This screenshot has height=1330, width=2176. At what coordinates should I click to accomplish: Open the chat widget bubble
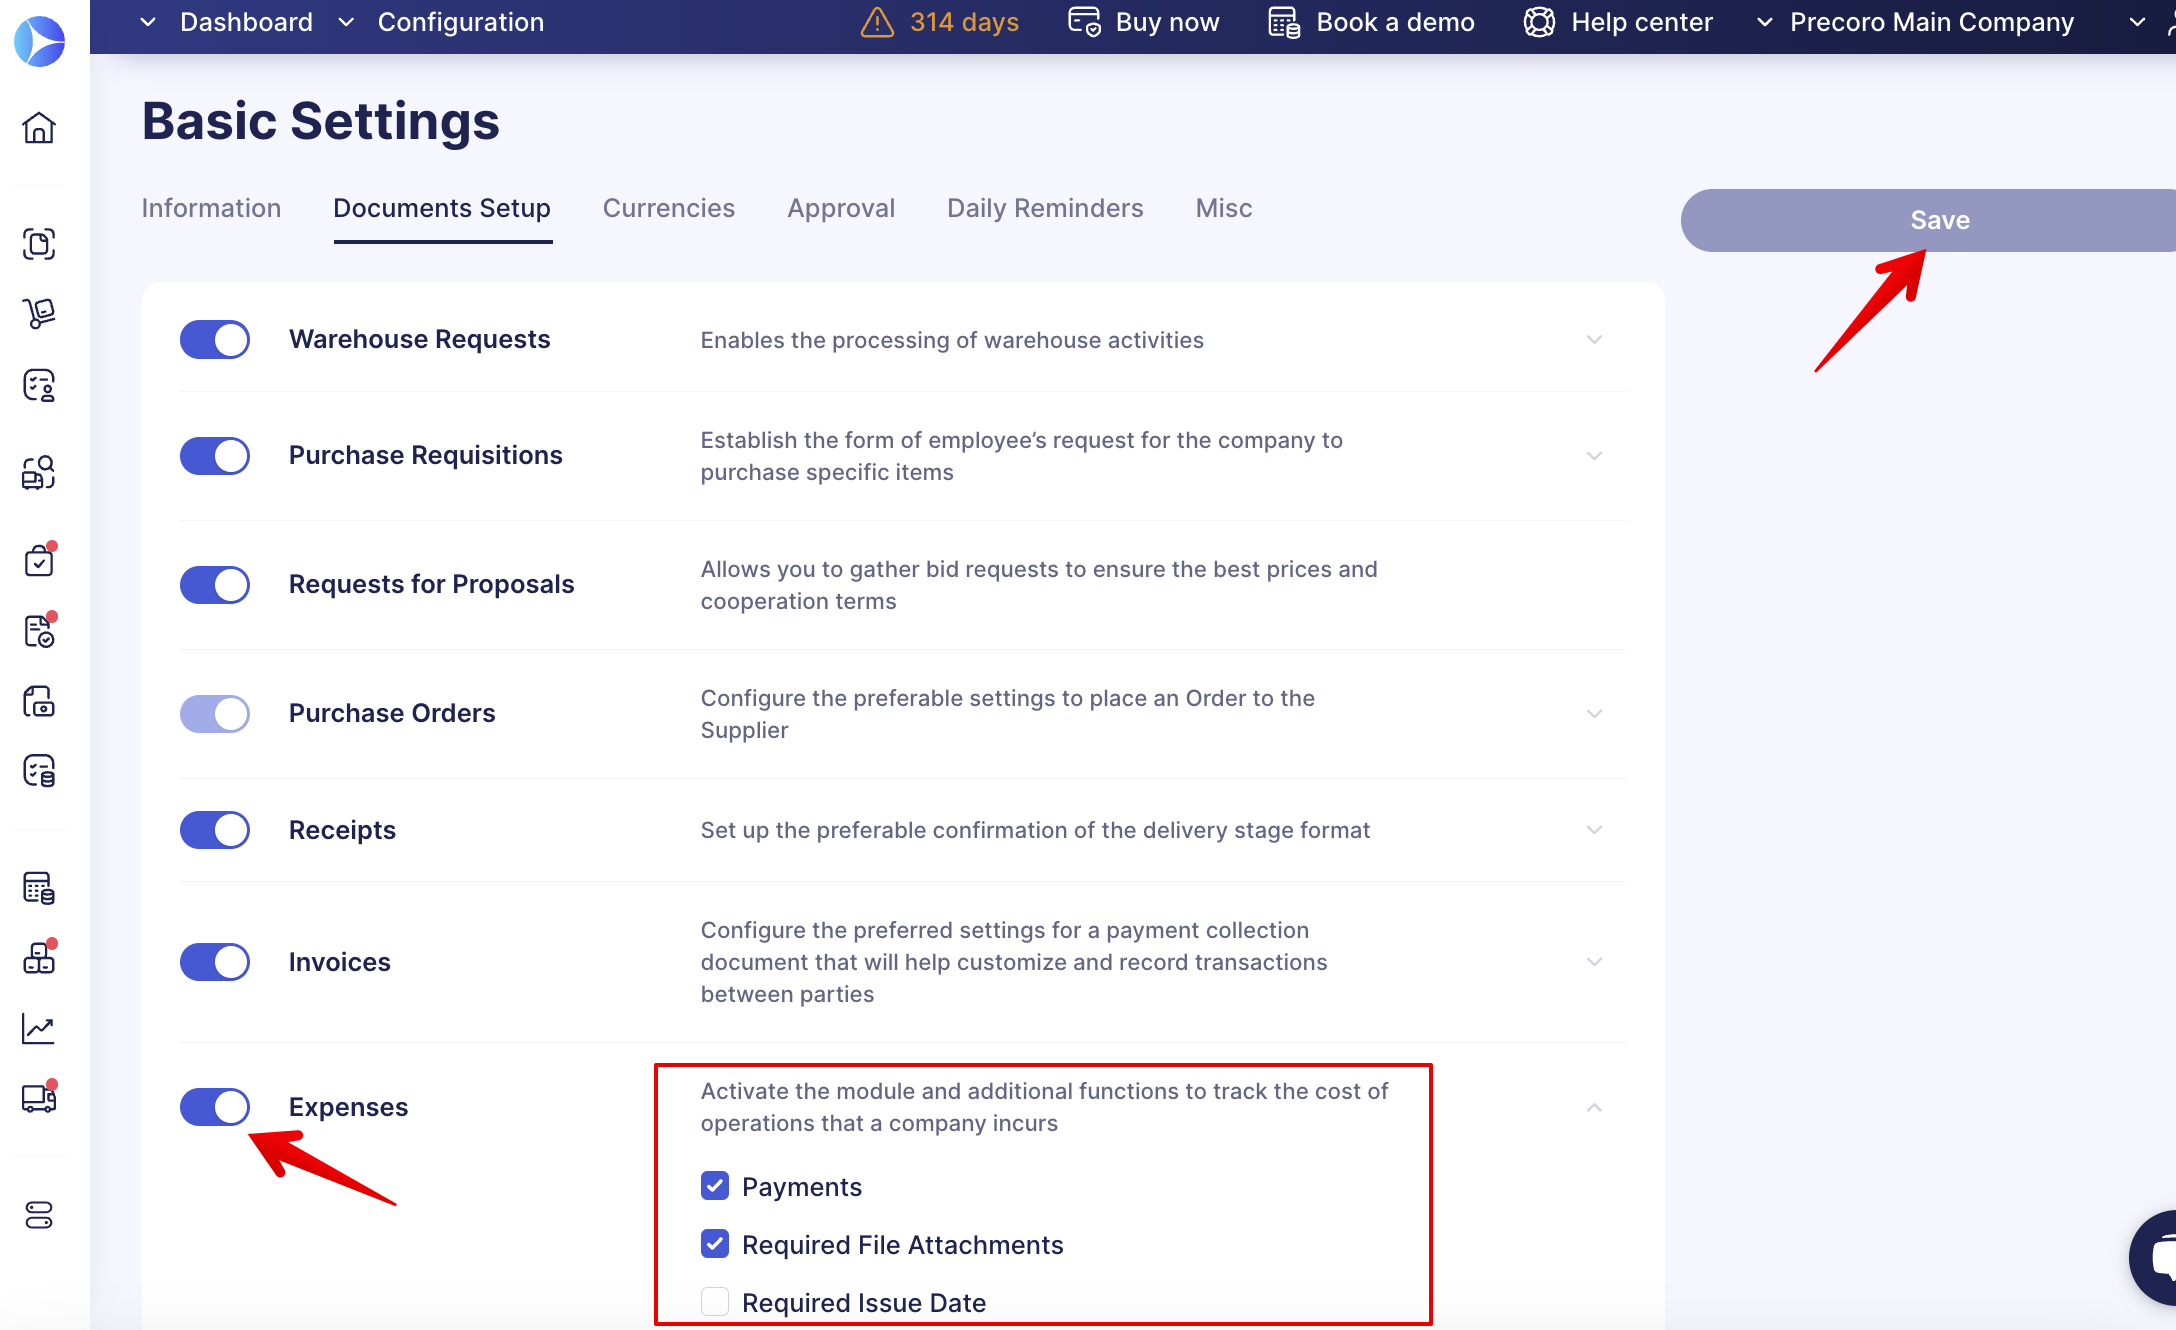tap(2156, 1258)
